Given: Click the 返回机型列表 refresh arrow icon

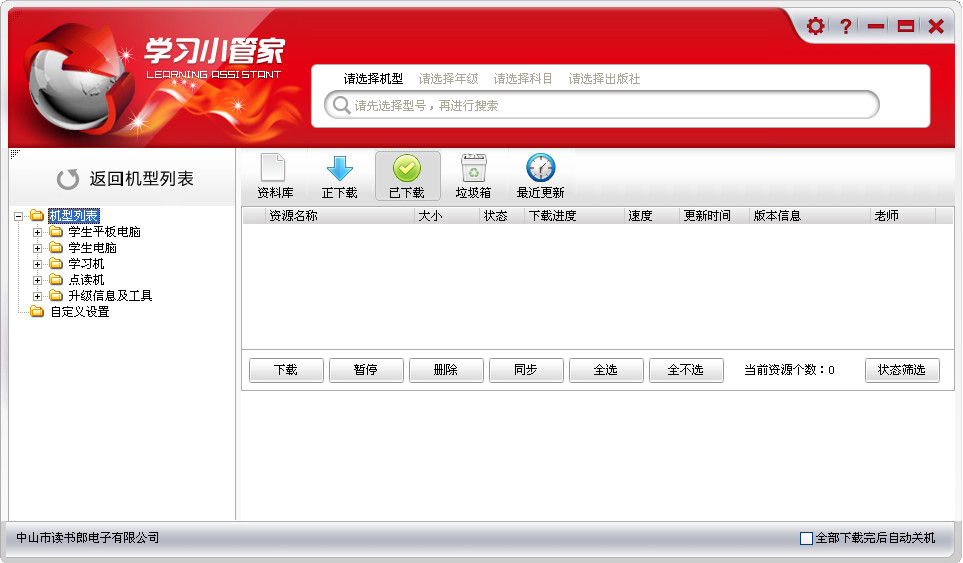Looking at the screenshot, I should coord(68,180).
